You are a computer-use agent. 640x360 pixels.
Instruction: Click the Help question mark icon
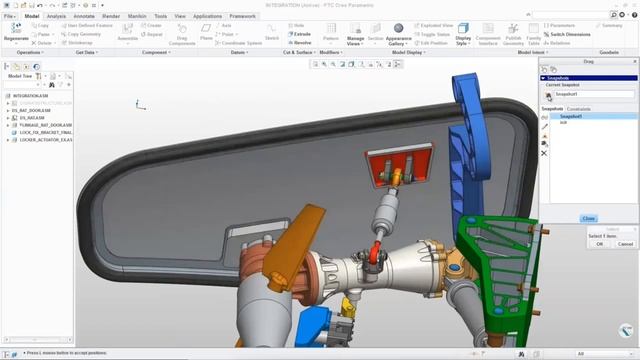(x=635, y=15)
